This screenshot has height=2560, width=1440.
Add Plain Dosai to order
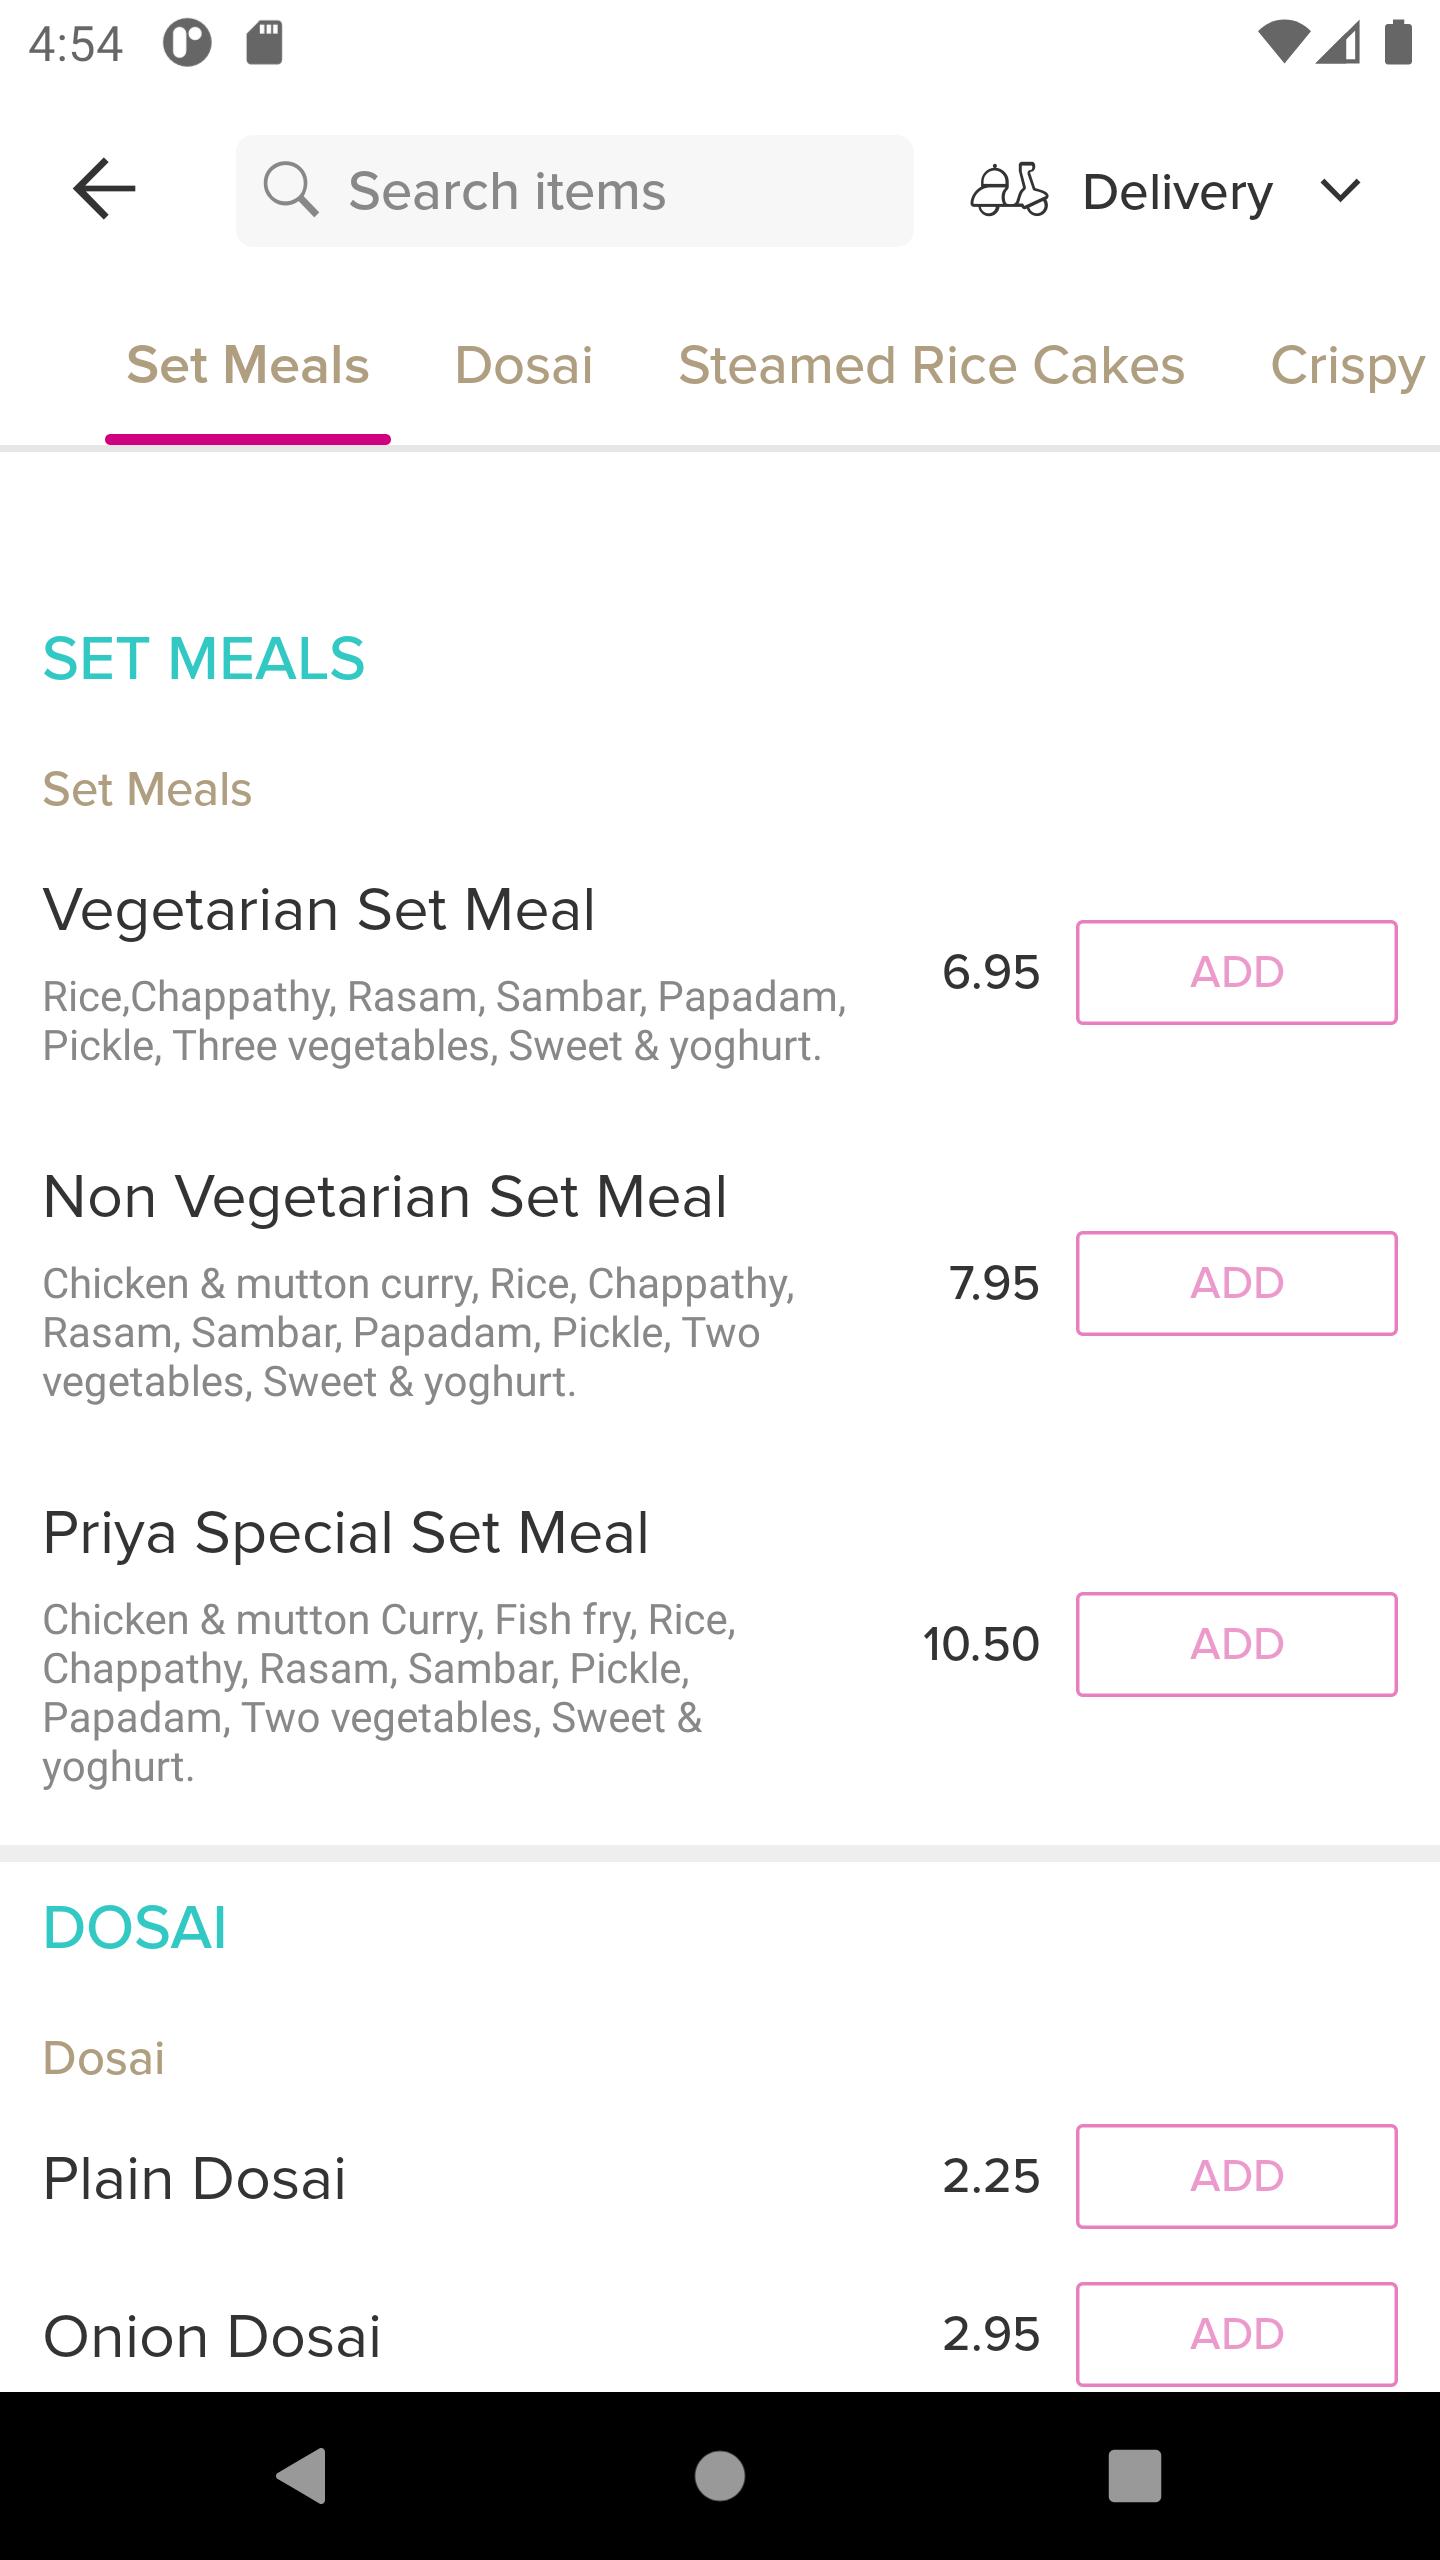[x=1237, y=2176]
